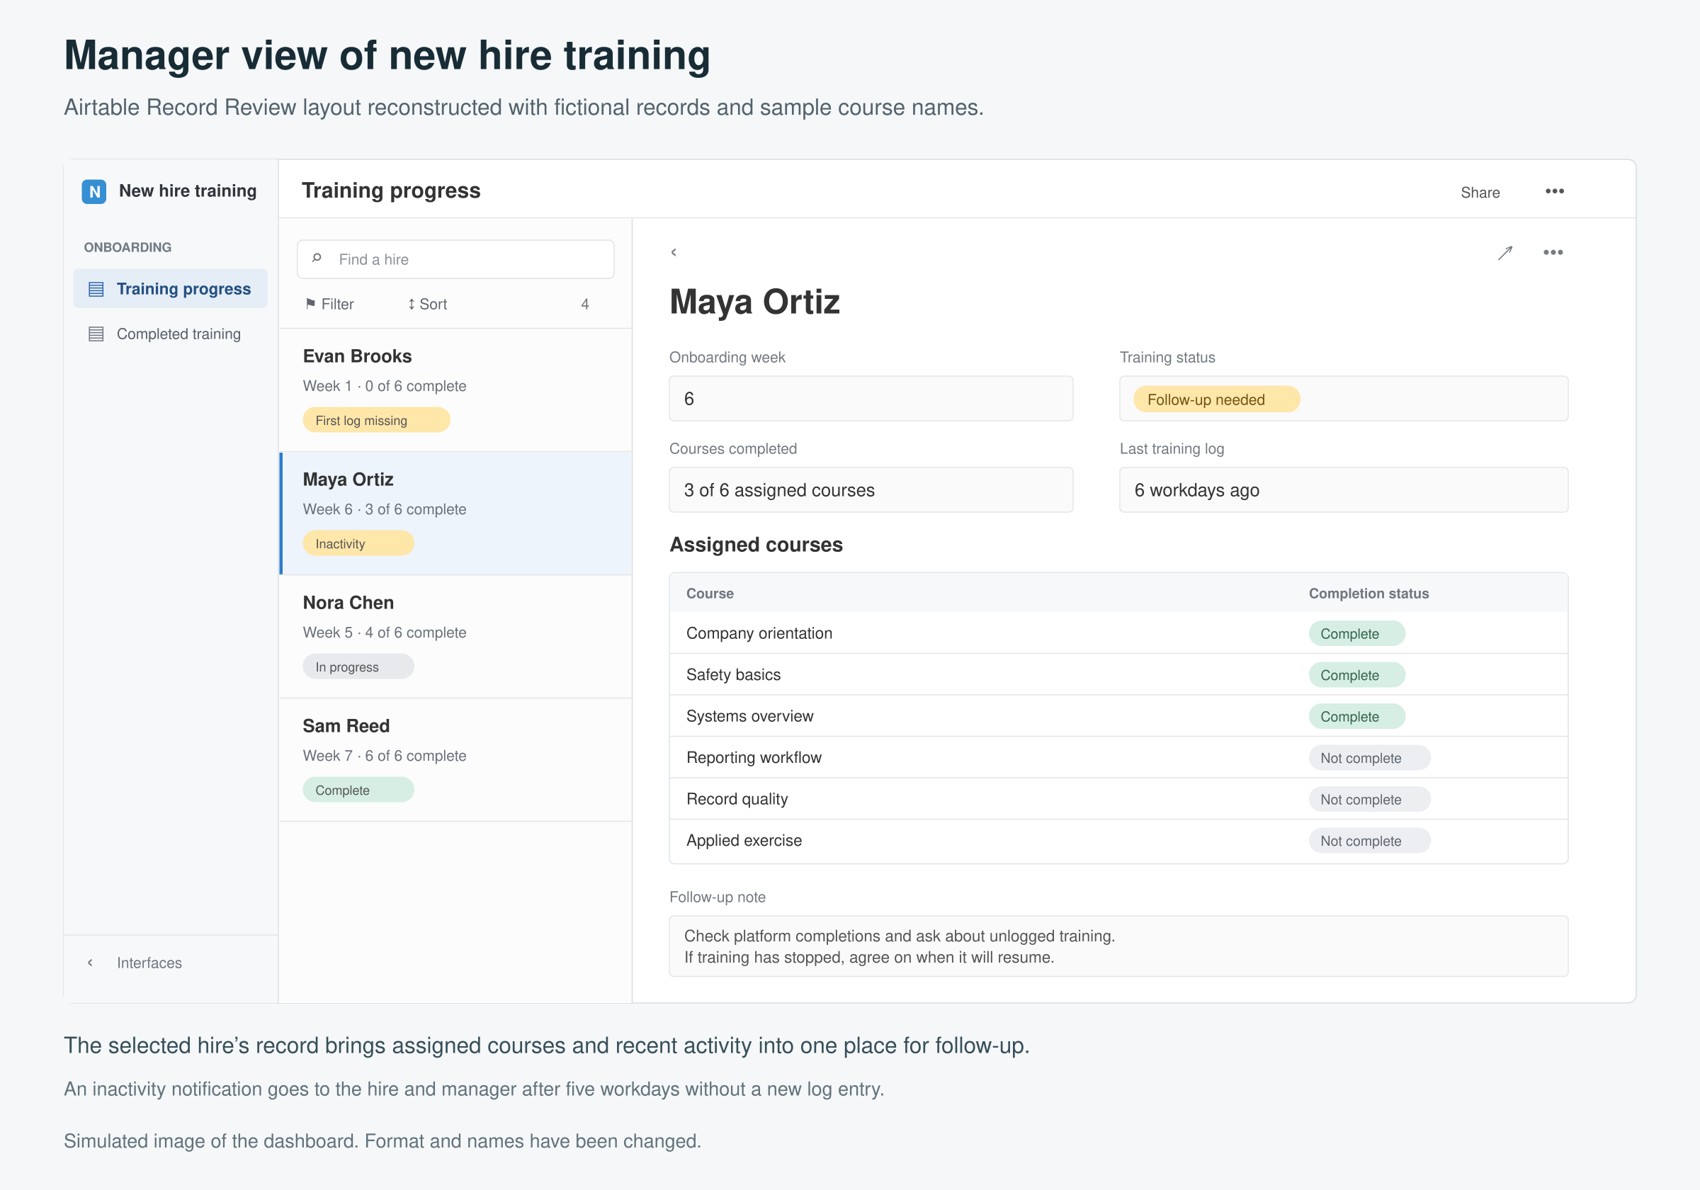The height and width of the screenshot is (1190, 1700).
Task: Click the Completed training list icon
Action: click(96, 334)
